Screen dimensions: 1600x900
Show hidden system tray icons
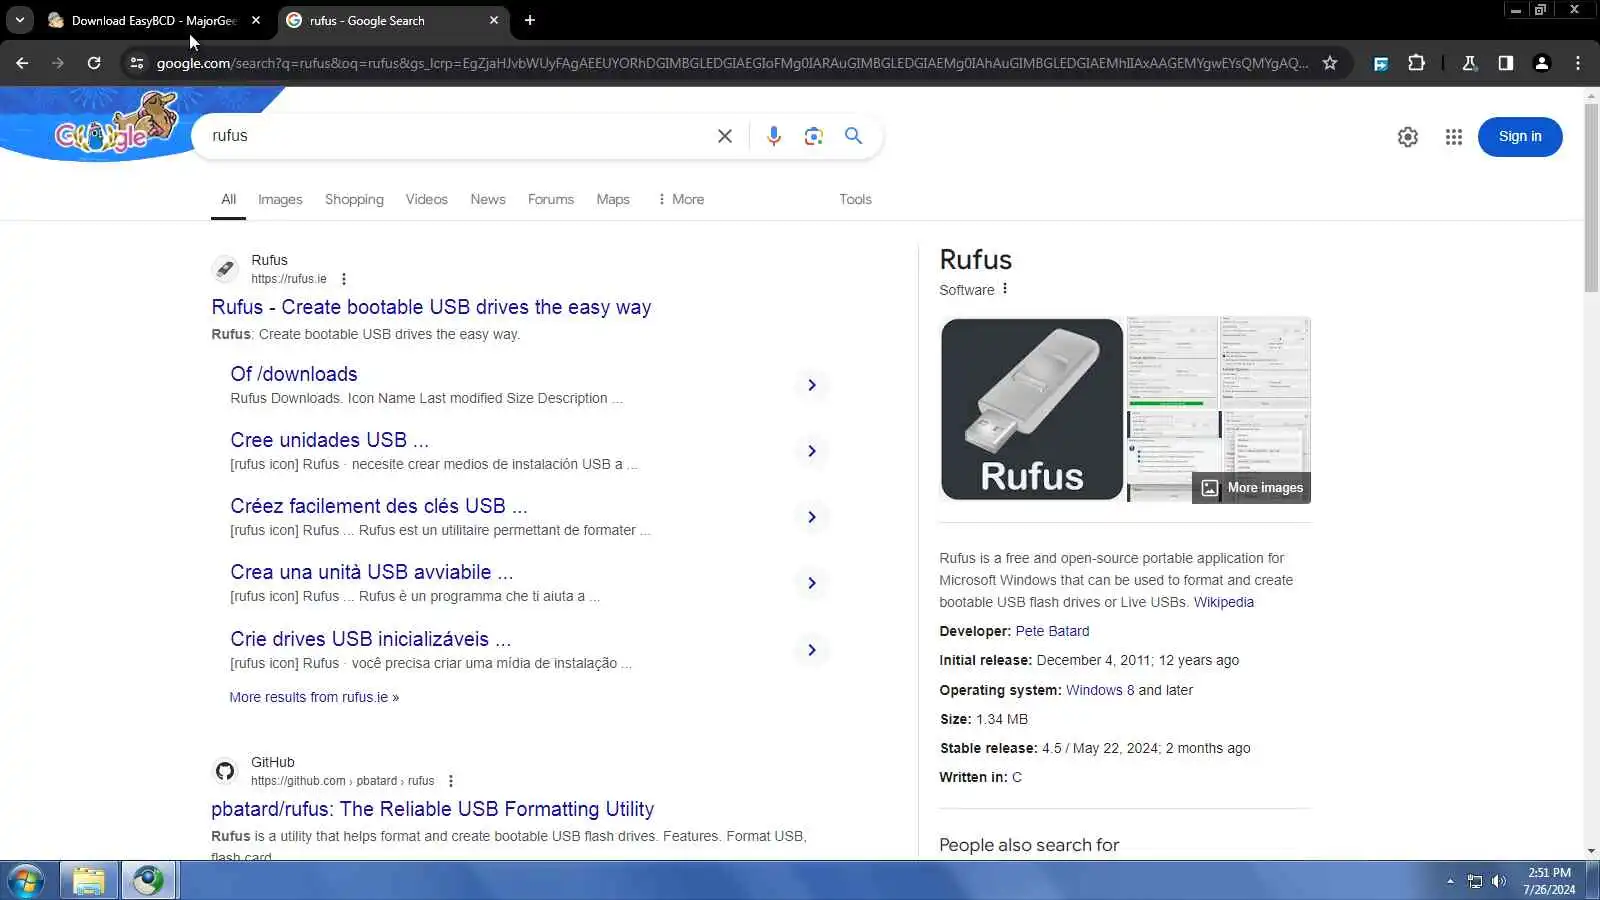[1450, 881]
